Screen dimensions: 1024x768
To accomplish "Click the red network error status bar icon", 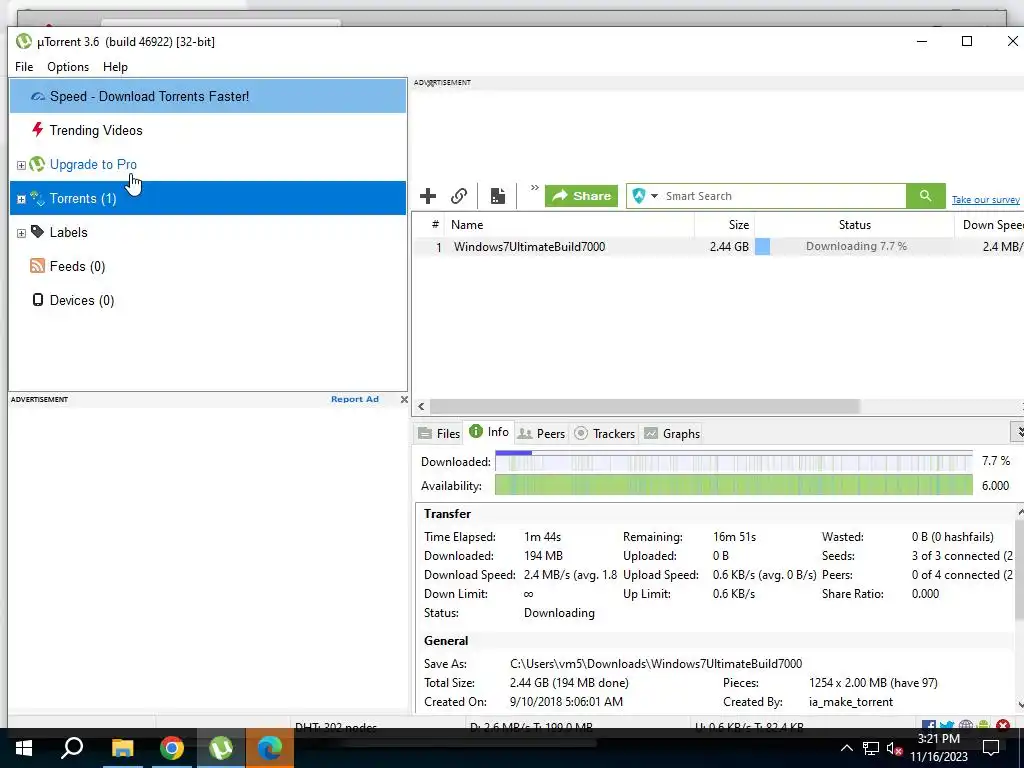I will [1003, 725].
